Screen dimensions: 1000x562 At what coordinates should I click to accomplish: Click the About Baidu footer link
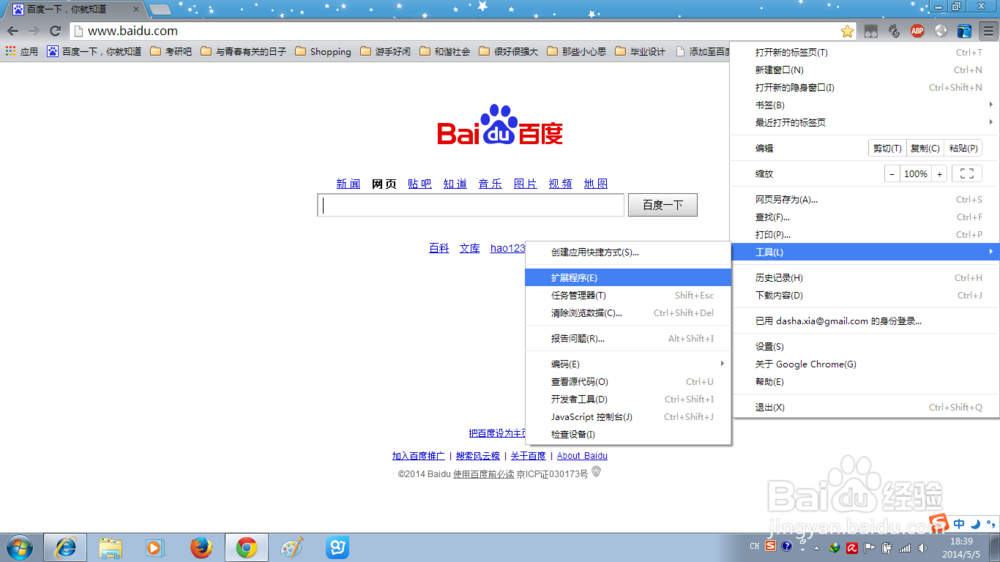coord(582,455)
